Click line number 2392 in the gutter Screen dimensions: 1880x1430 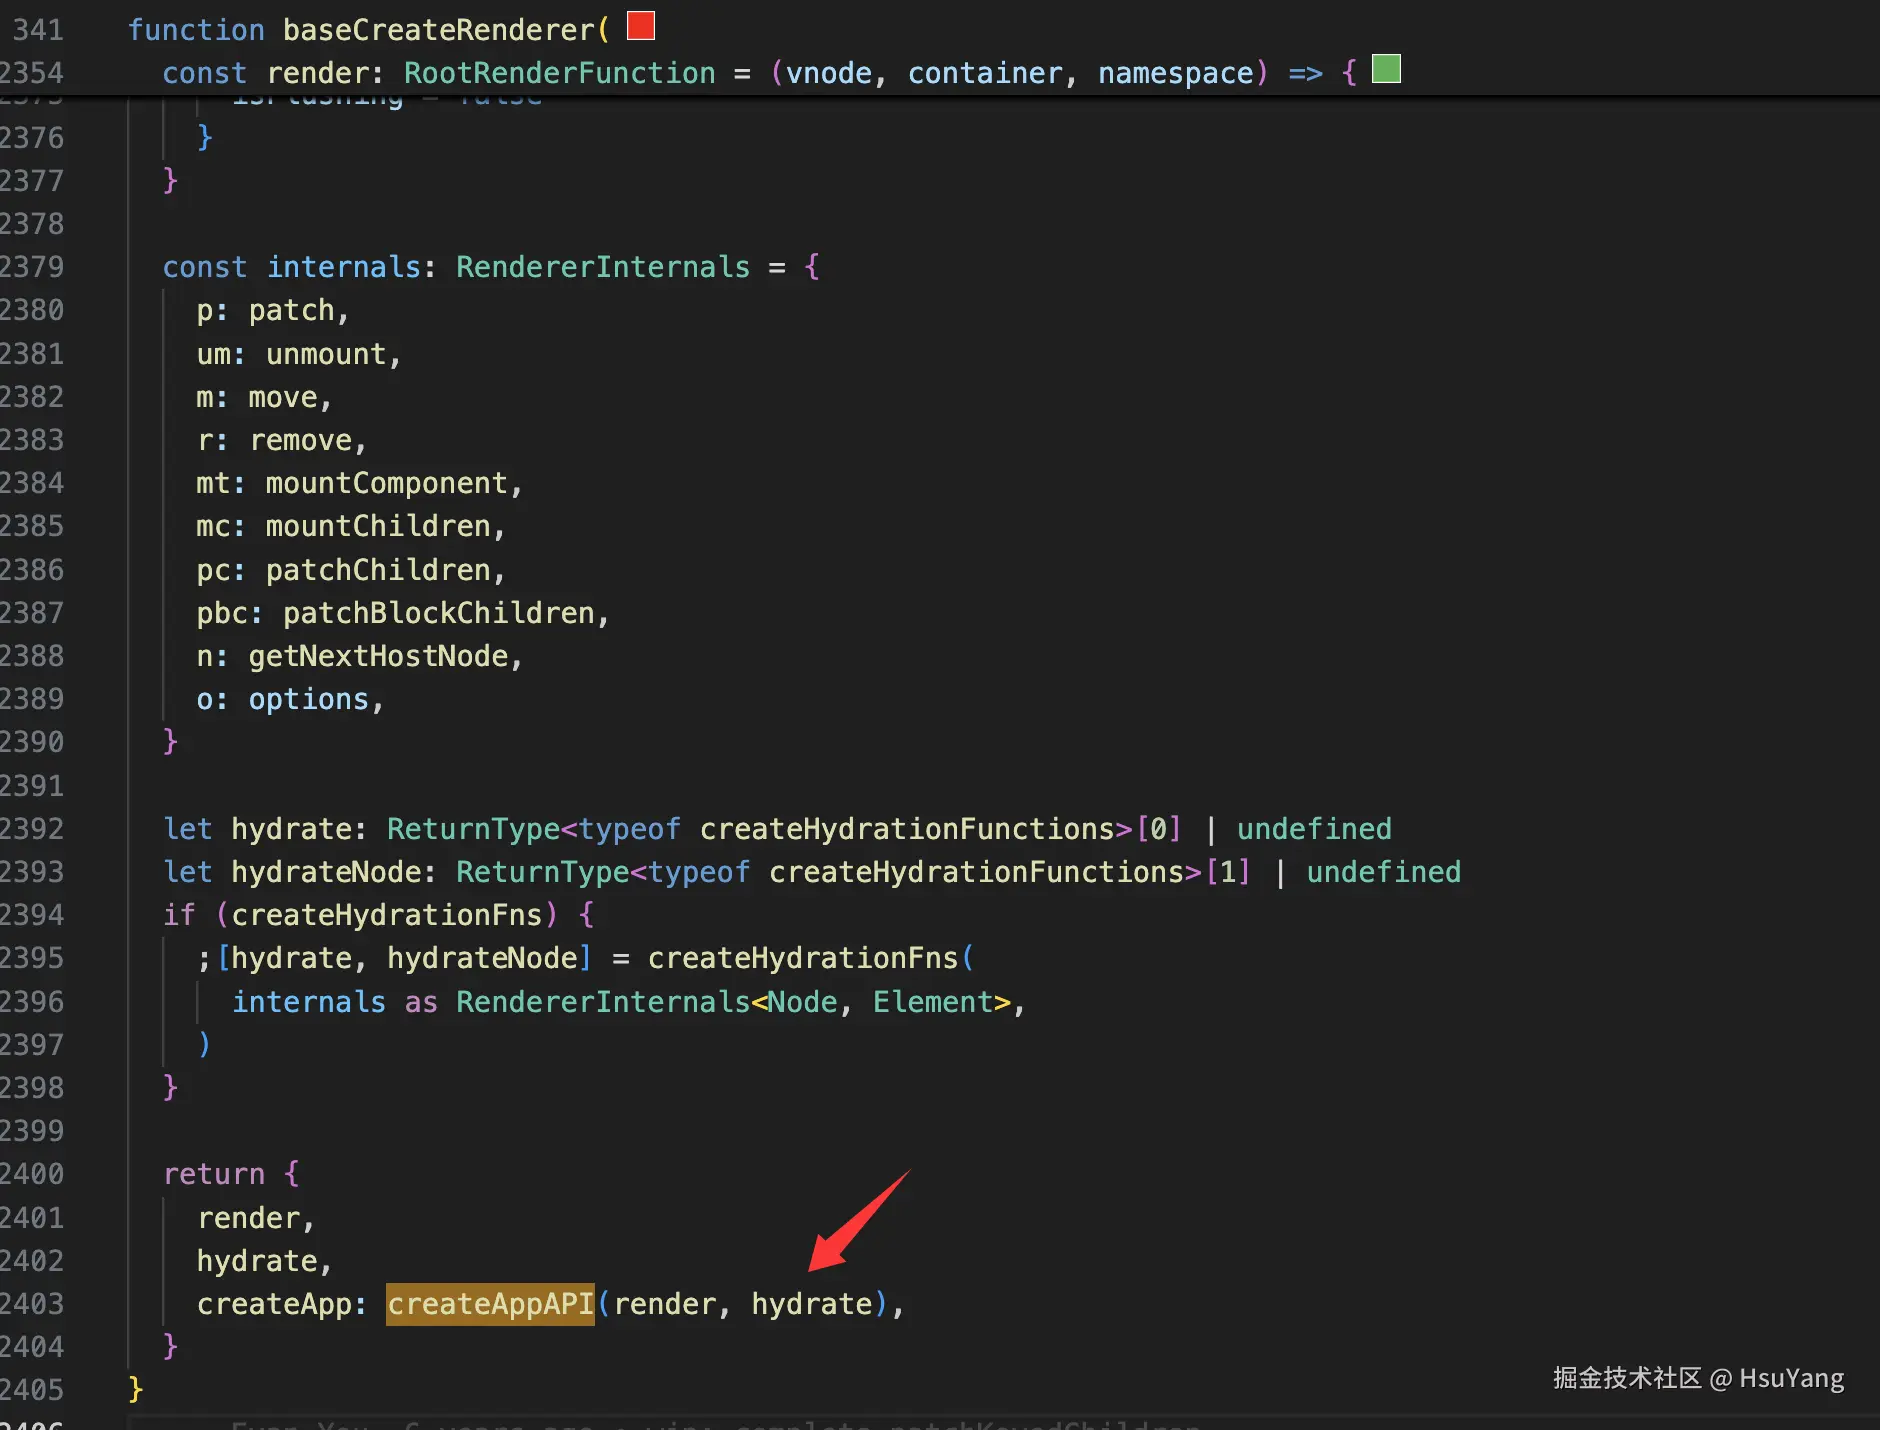[32, 829]
